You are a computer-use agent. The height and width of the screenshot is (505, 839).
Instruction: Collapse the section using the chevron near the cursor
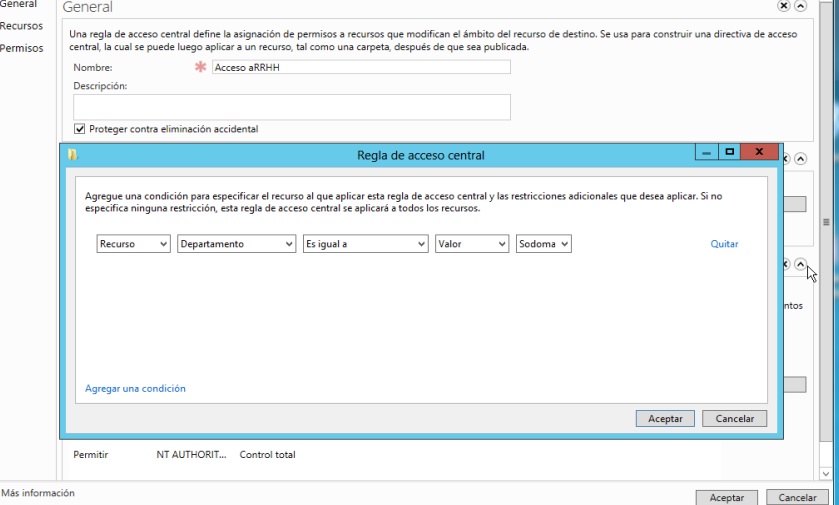coord(801,264)
